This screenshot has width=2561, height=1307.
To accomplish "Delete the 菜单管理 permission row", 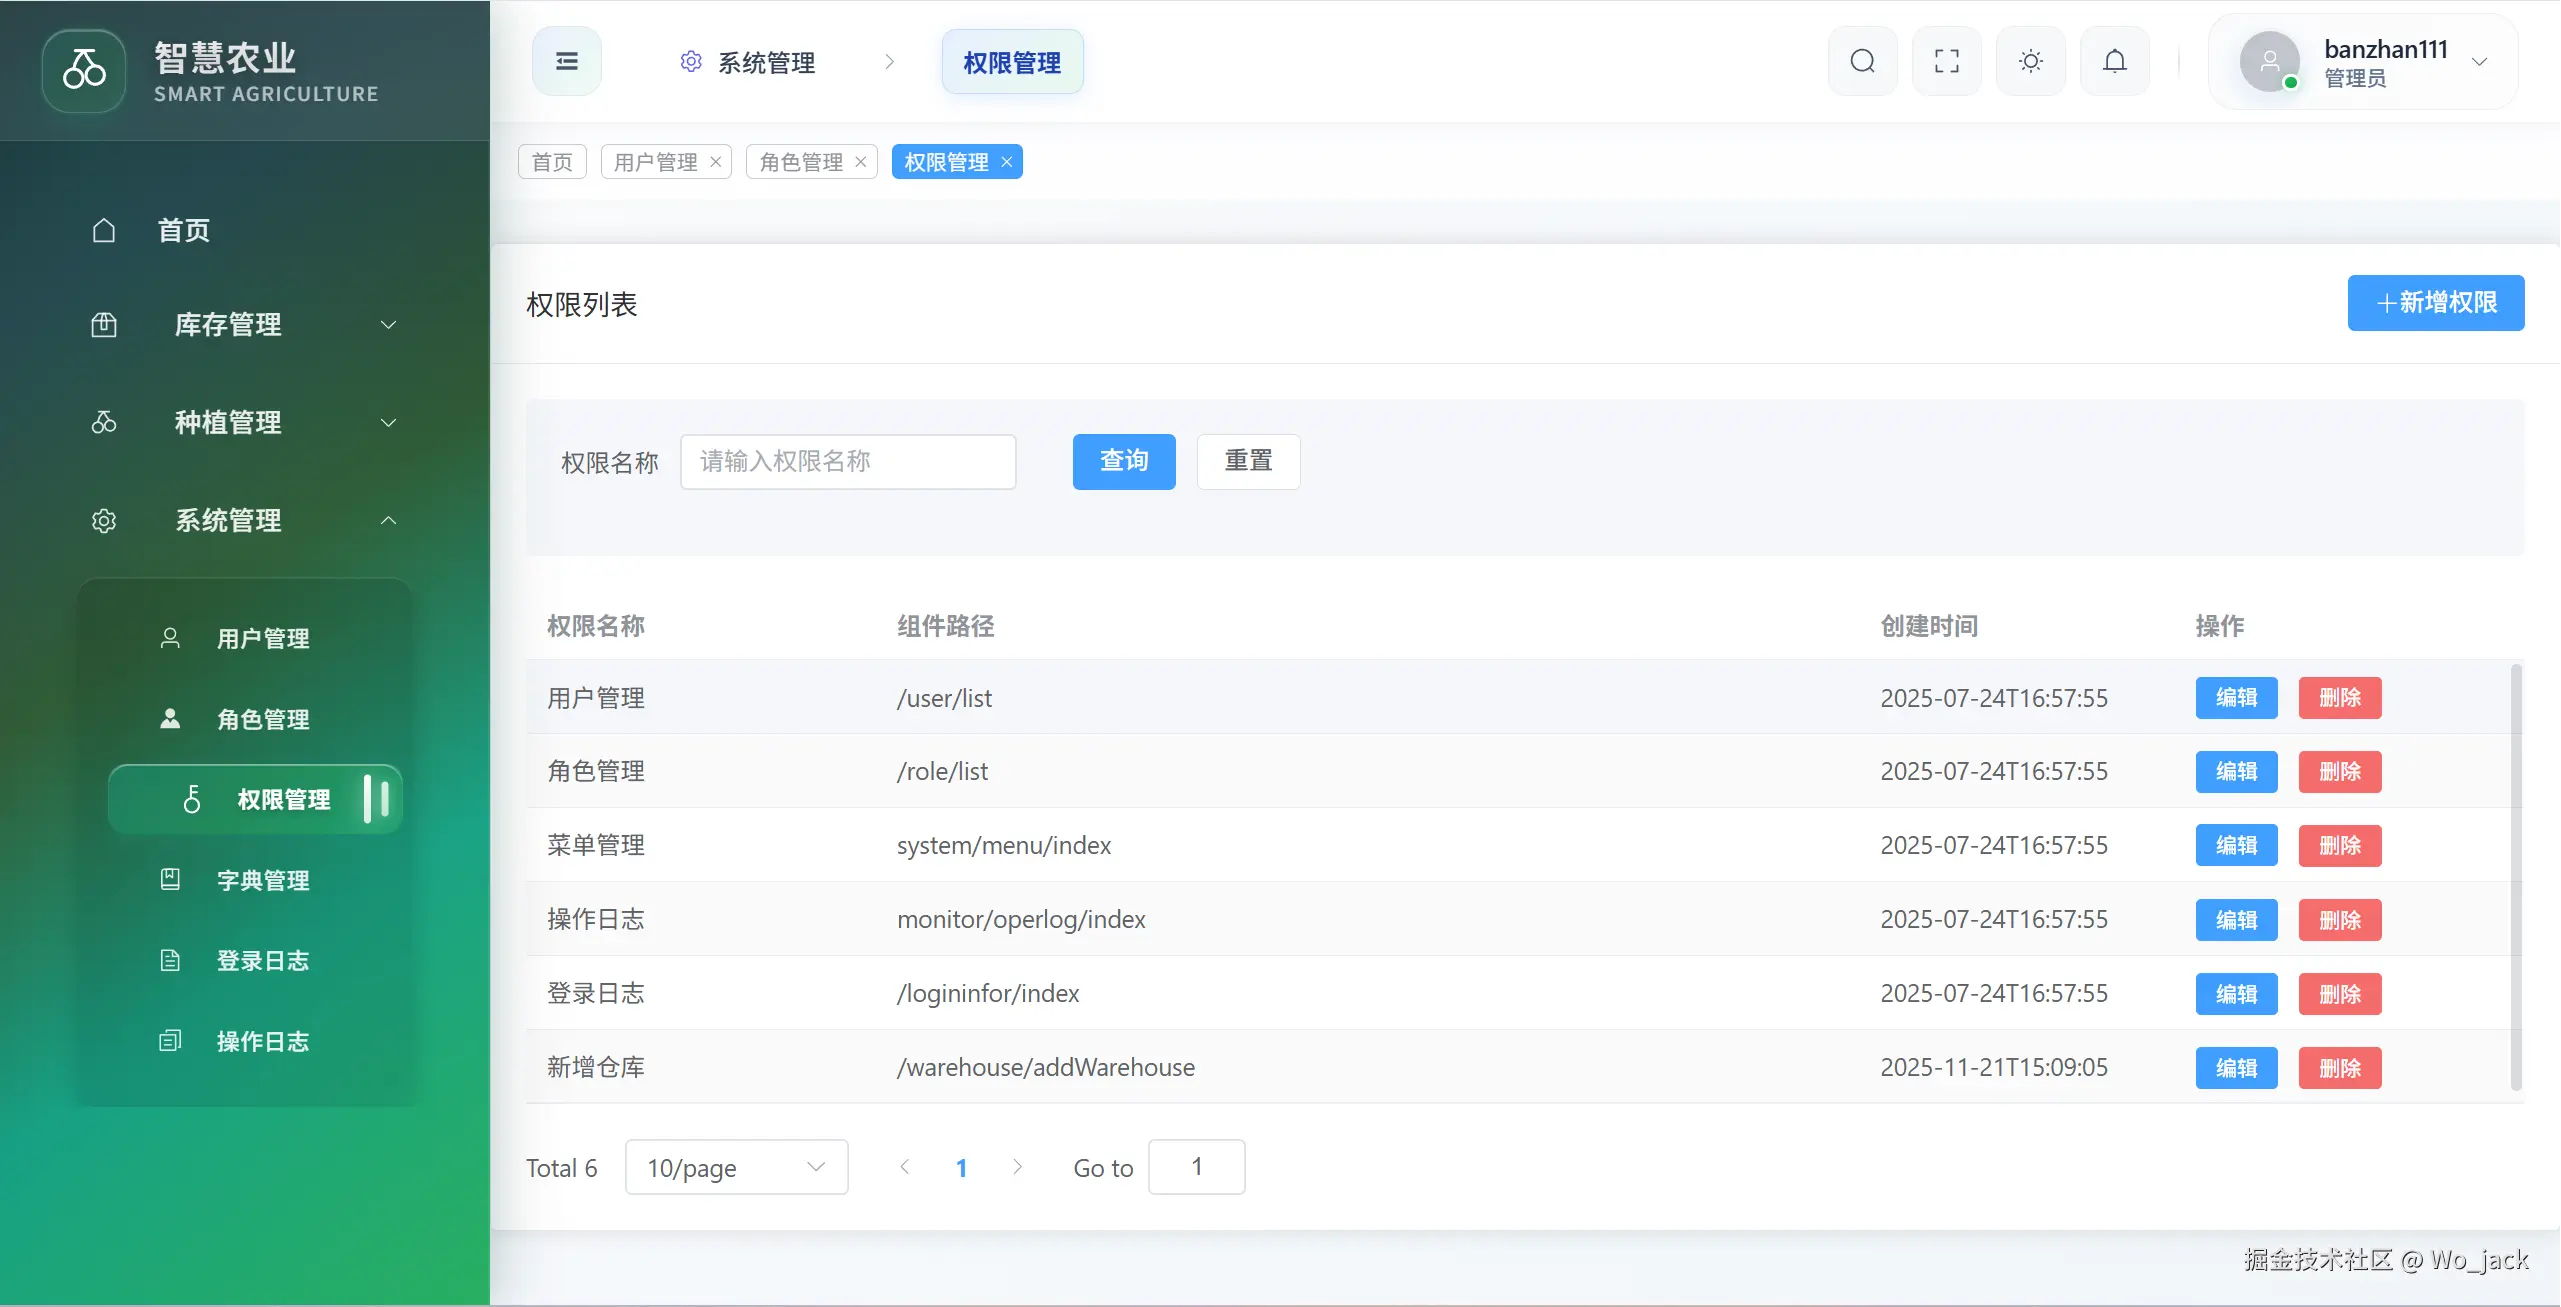I will 2339,845.
